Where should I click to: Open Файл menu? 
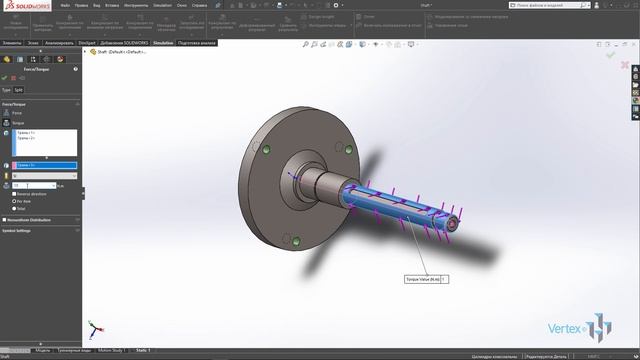click(65, 5)
